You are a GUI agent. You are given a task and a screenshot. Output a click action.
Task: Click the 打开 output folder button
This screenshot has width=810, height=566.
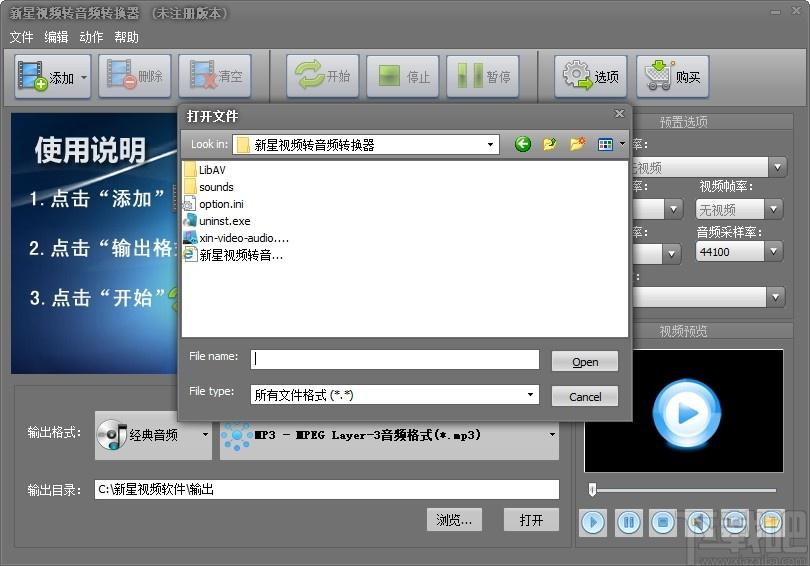click(531, 520)
